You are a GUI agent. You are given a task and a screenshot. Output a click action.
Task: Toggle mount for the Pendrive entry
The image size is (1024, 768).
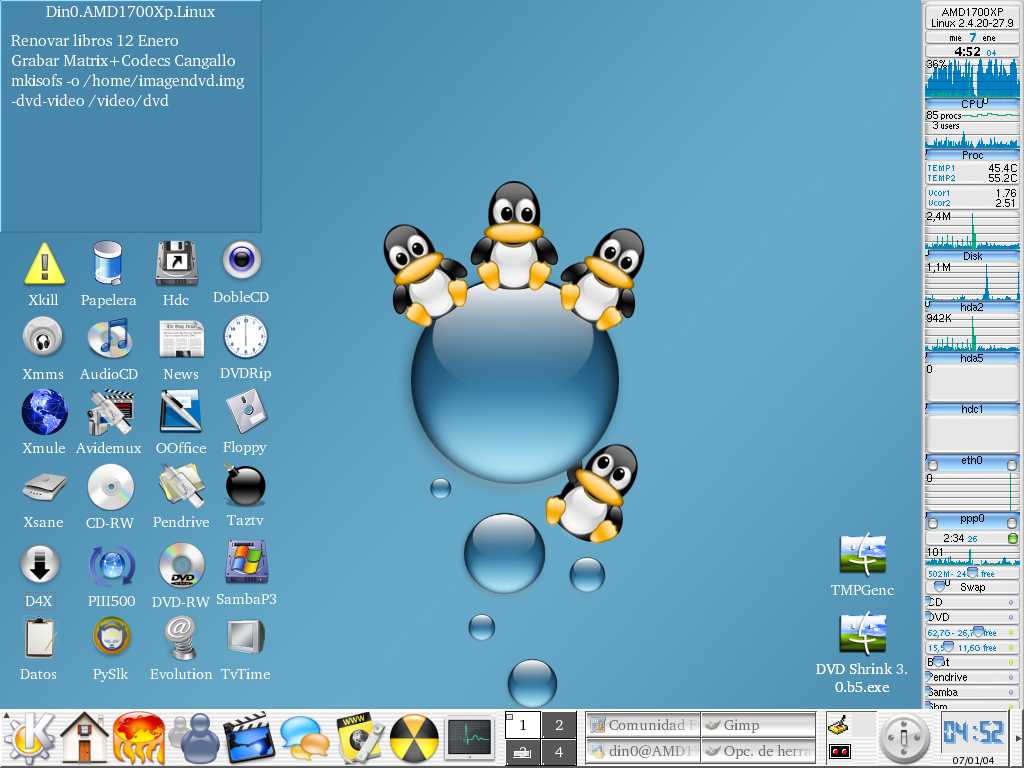coord(1010,677)
